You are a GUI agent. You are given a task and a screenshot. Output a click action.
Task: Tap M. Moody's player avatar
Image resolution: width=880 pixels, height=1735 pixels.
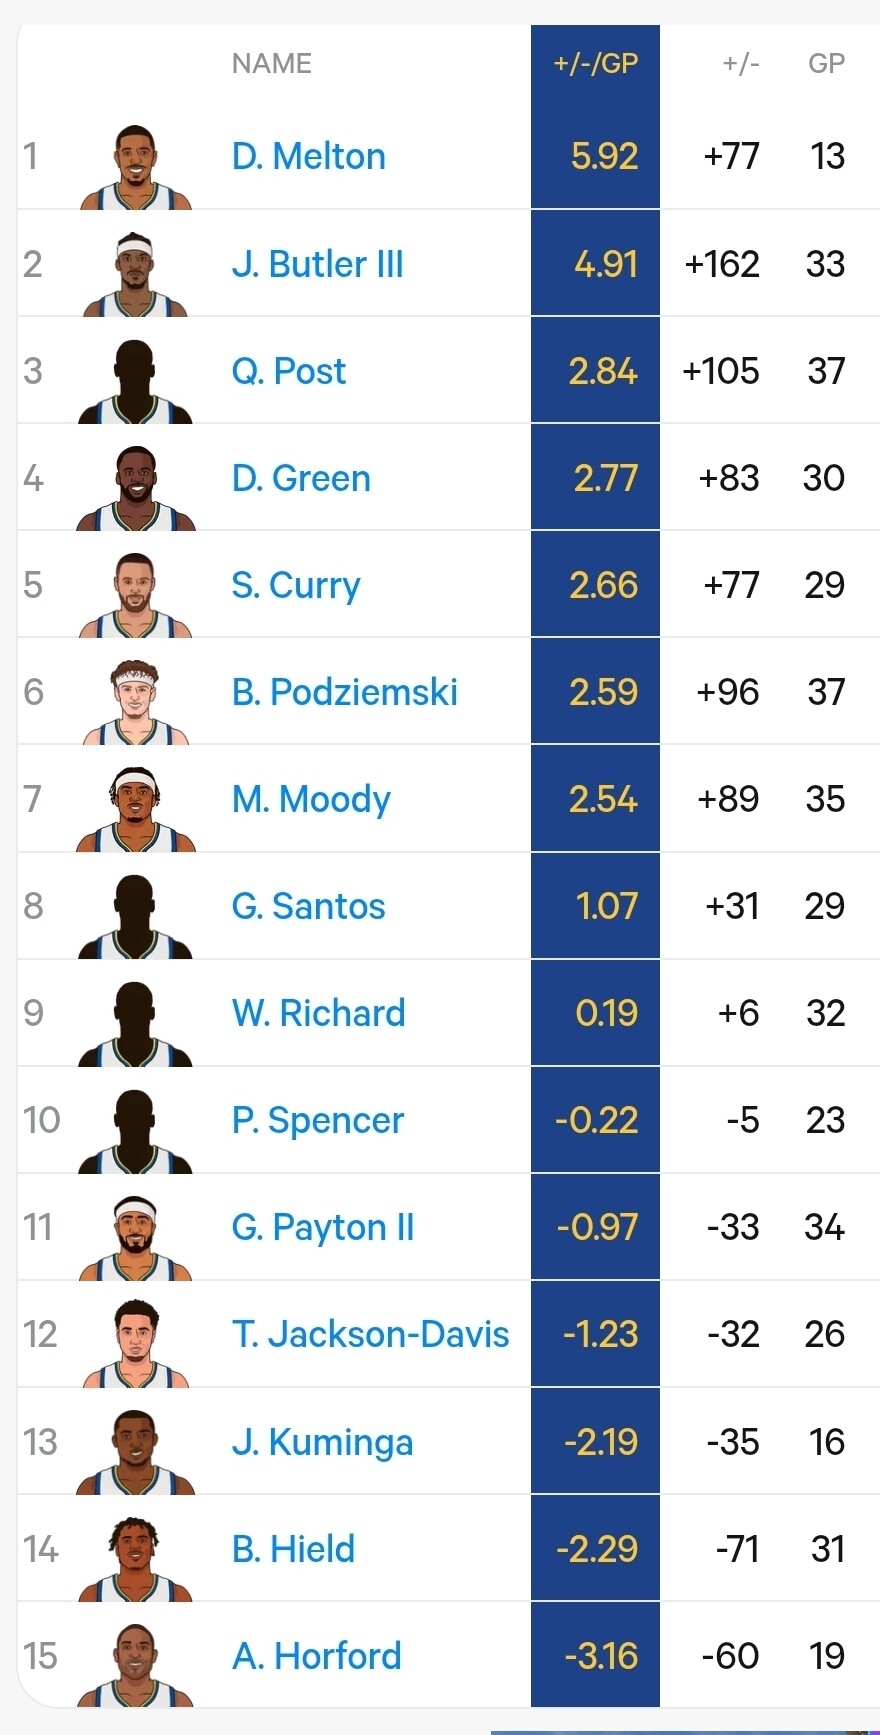[136, 809]
